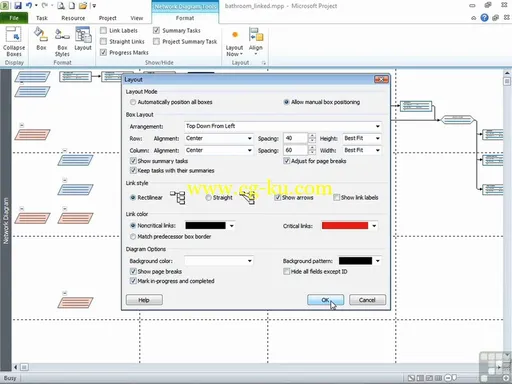
Task: Click the Column Spacing value field
Action: 296,150
